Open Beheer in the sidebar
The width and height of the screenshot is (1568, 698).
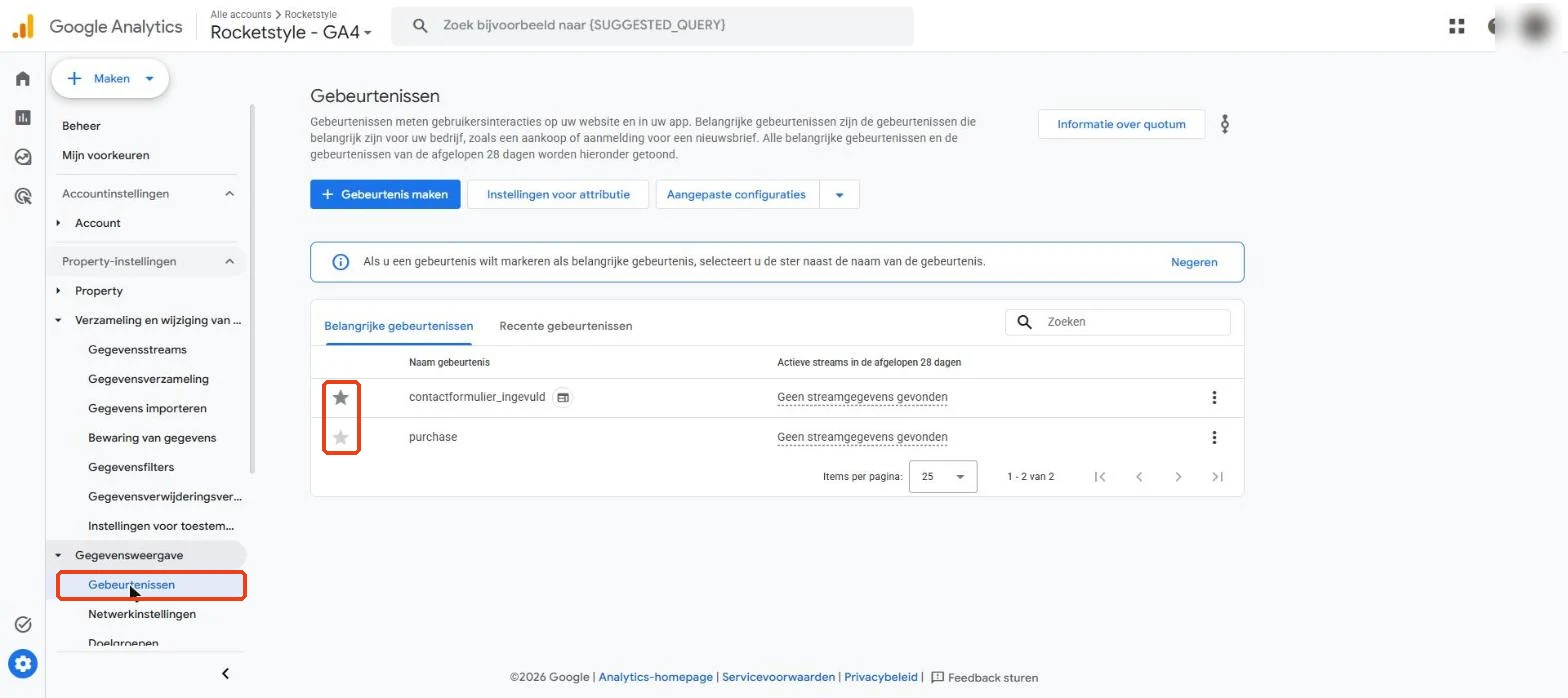click(81, 126)
